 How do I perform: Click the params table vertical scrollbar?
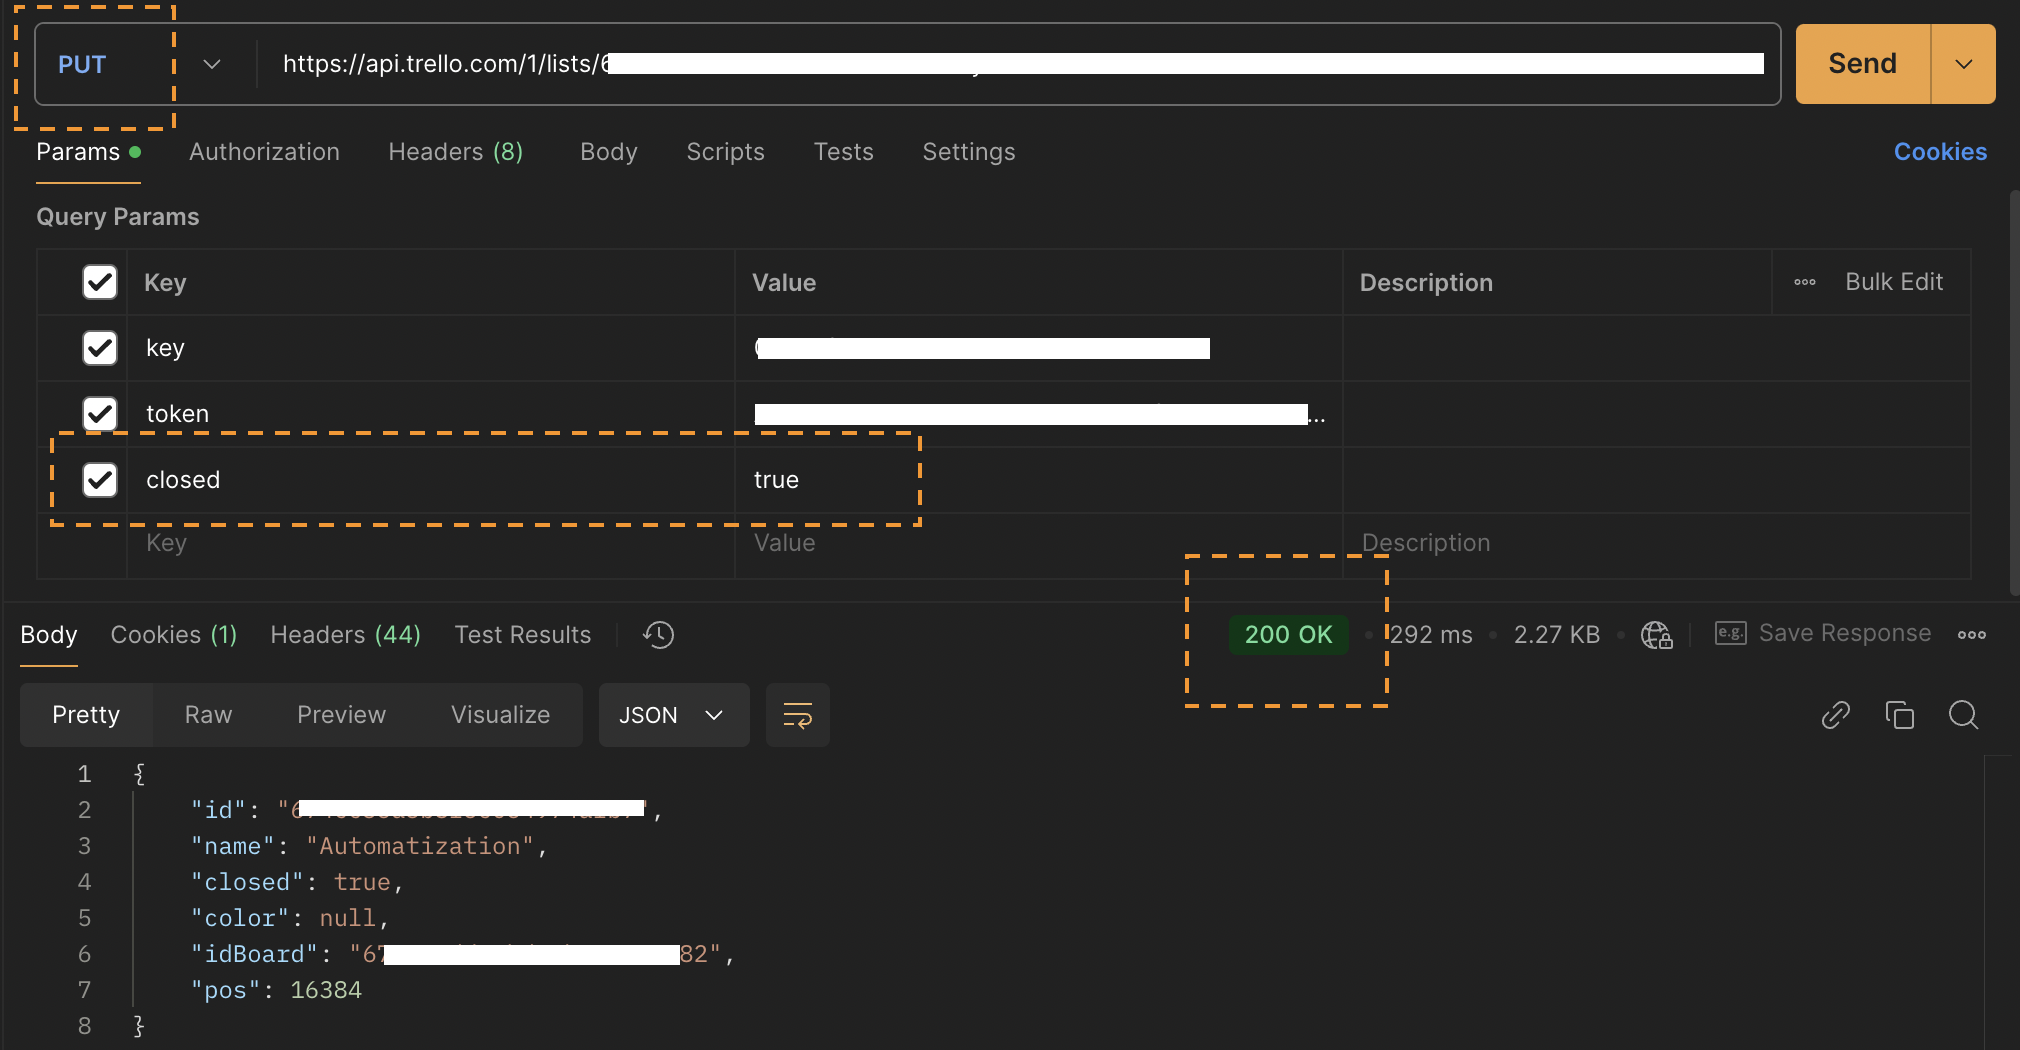pyautogui.click(x=2014, y=392)
